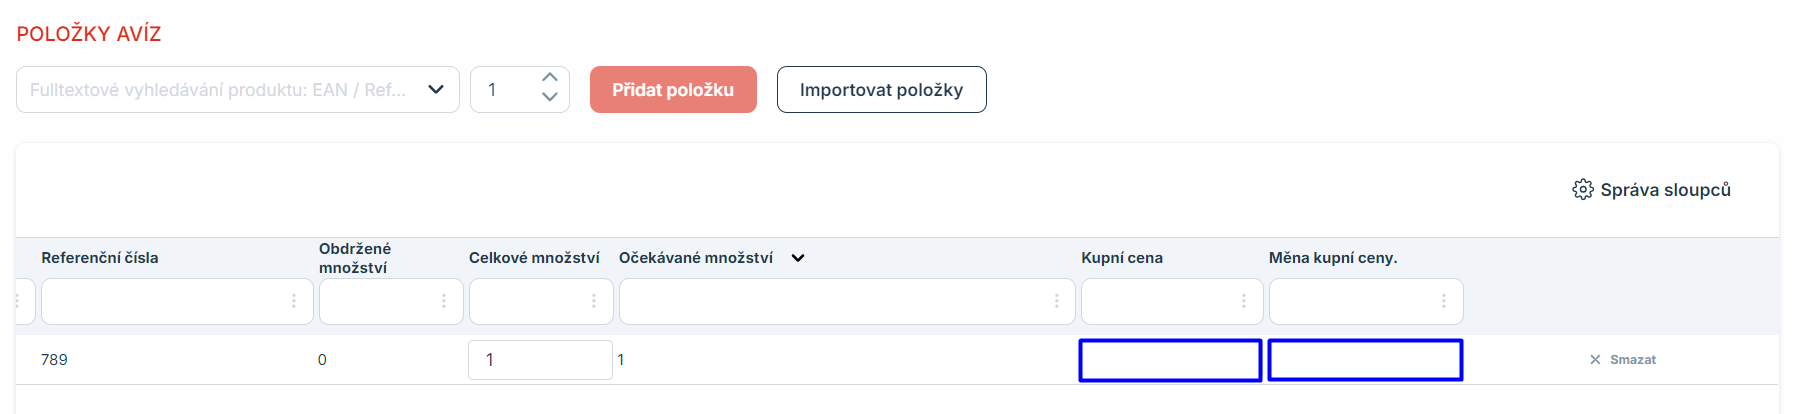This screenshot has width=1797, height=414.
Task: Increase the item quantity with up arrow
Action: pos(549,78)
